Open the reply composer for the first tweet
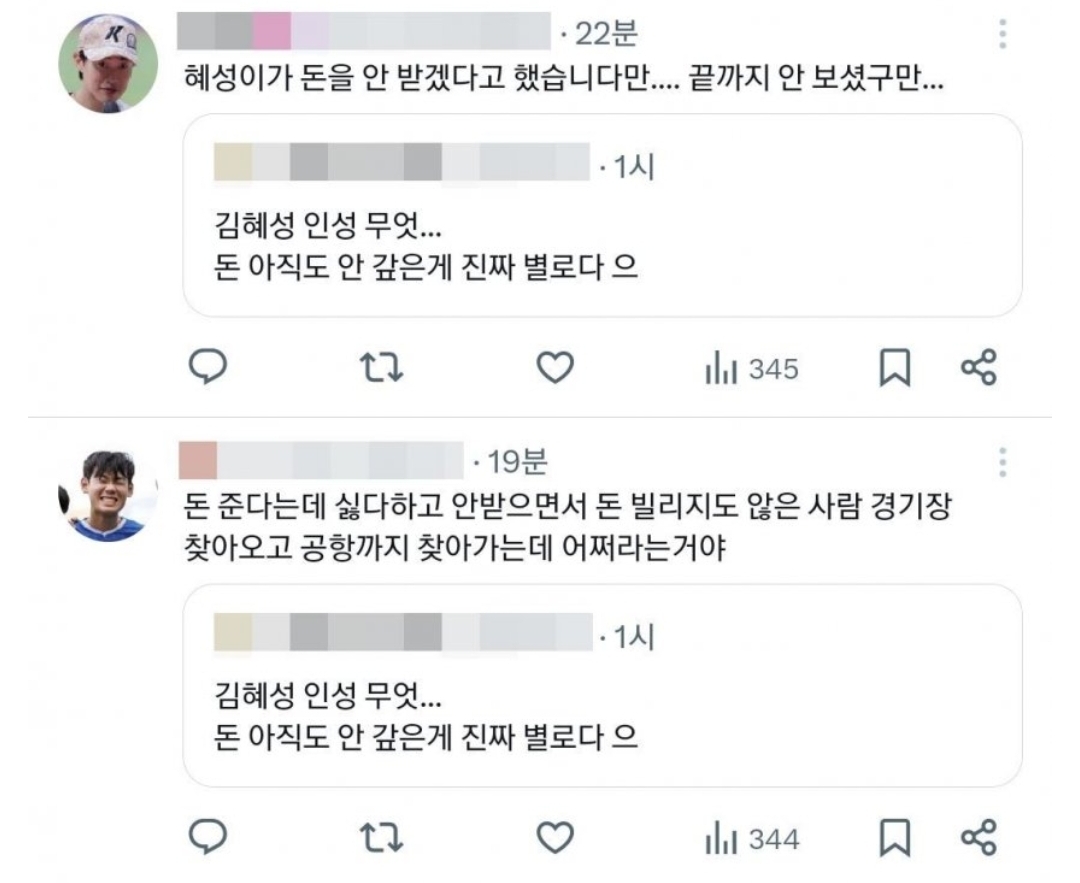Viewport: 1080px width, 883px height. pos(209,369)
